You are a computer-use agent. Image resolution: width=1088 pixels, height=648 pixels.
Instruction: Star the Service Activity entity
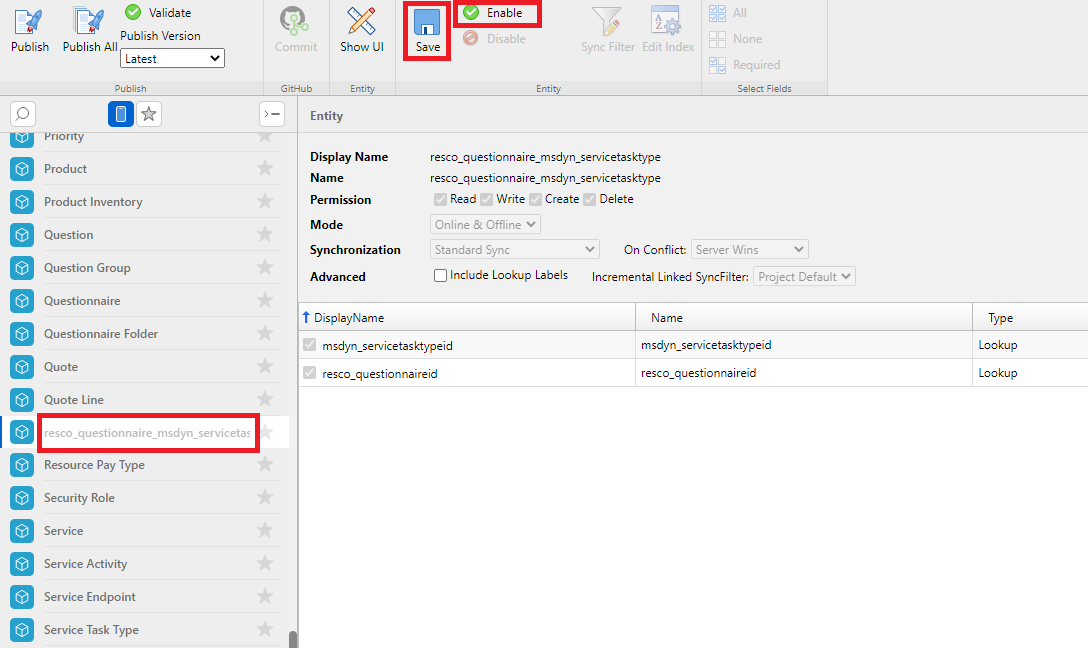click(264, 563)
